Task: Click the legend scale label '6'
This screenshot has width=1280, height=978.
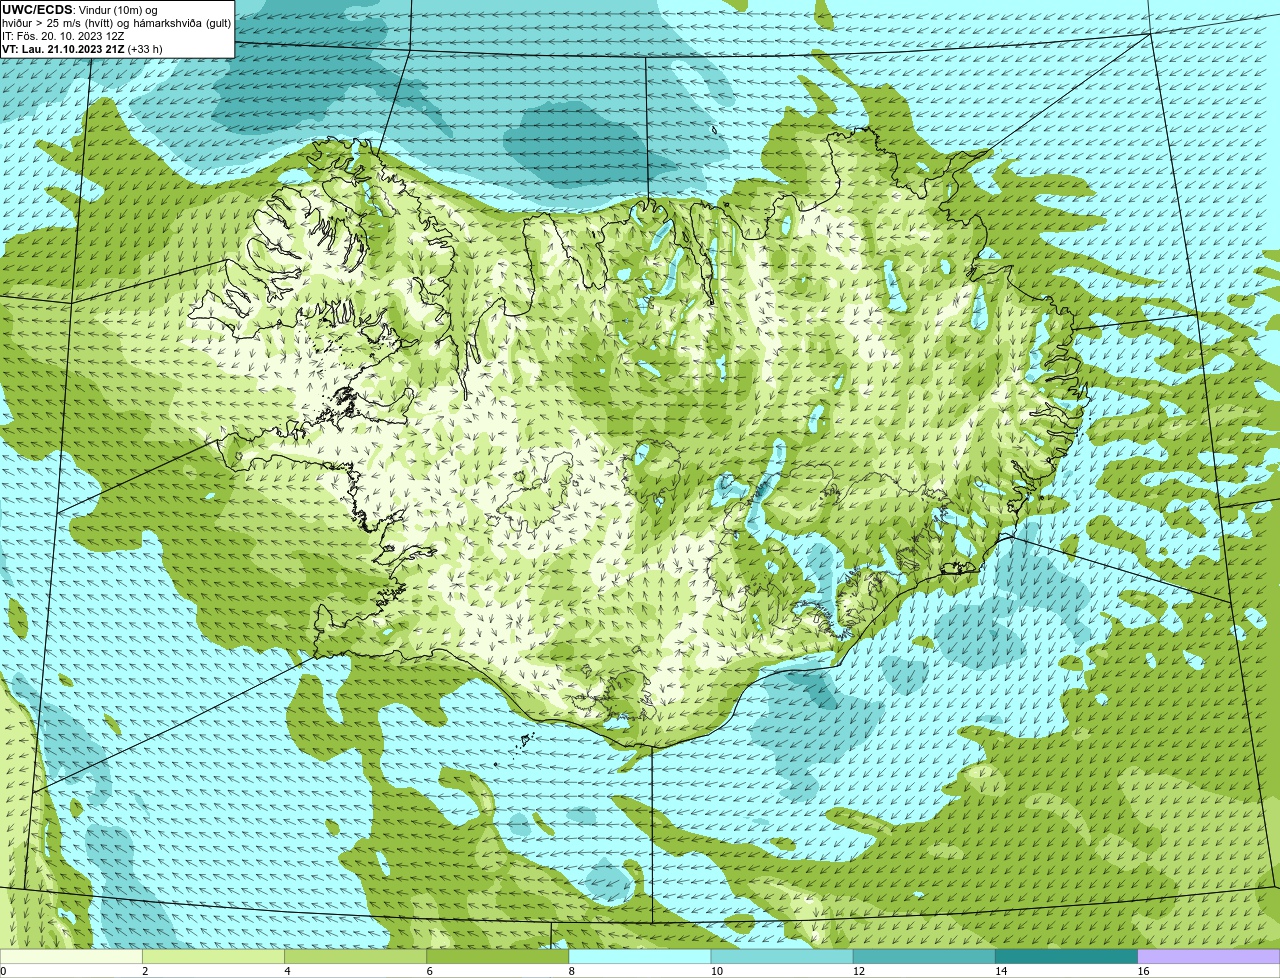Action: [429, 971]
